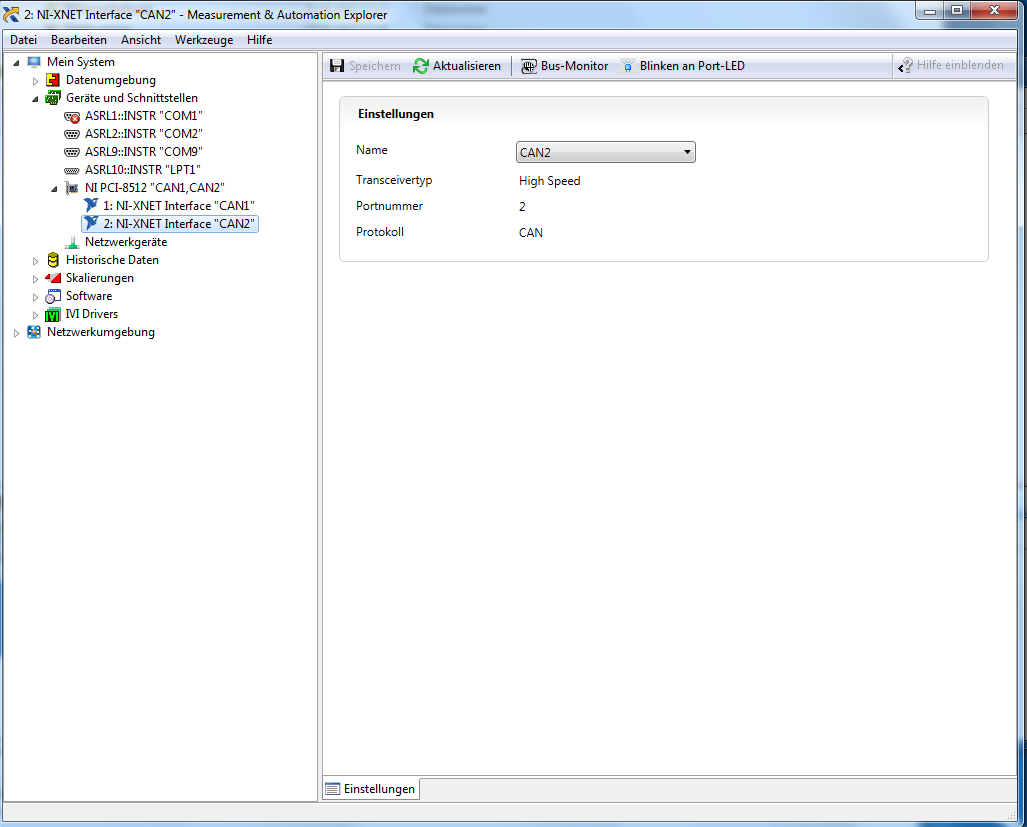Expand the IVI Drivers node
Image resolution: width=1027 pixels, height=827 pixels.
35,315
